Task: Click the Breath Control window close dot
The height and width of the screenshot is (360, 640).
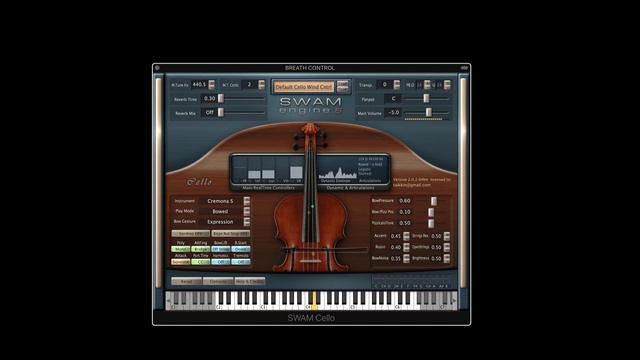Action: pos(157,68)
